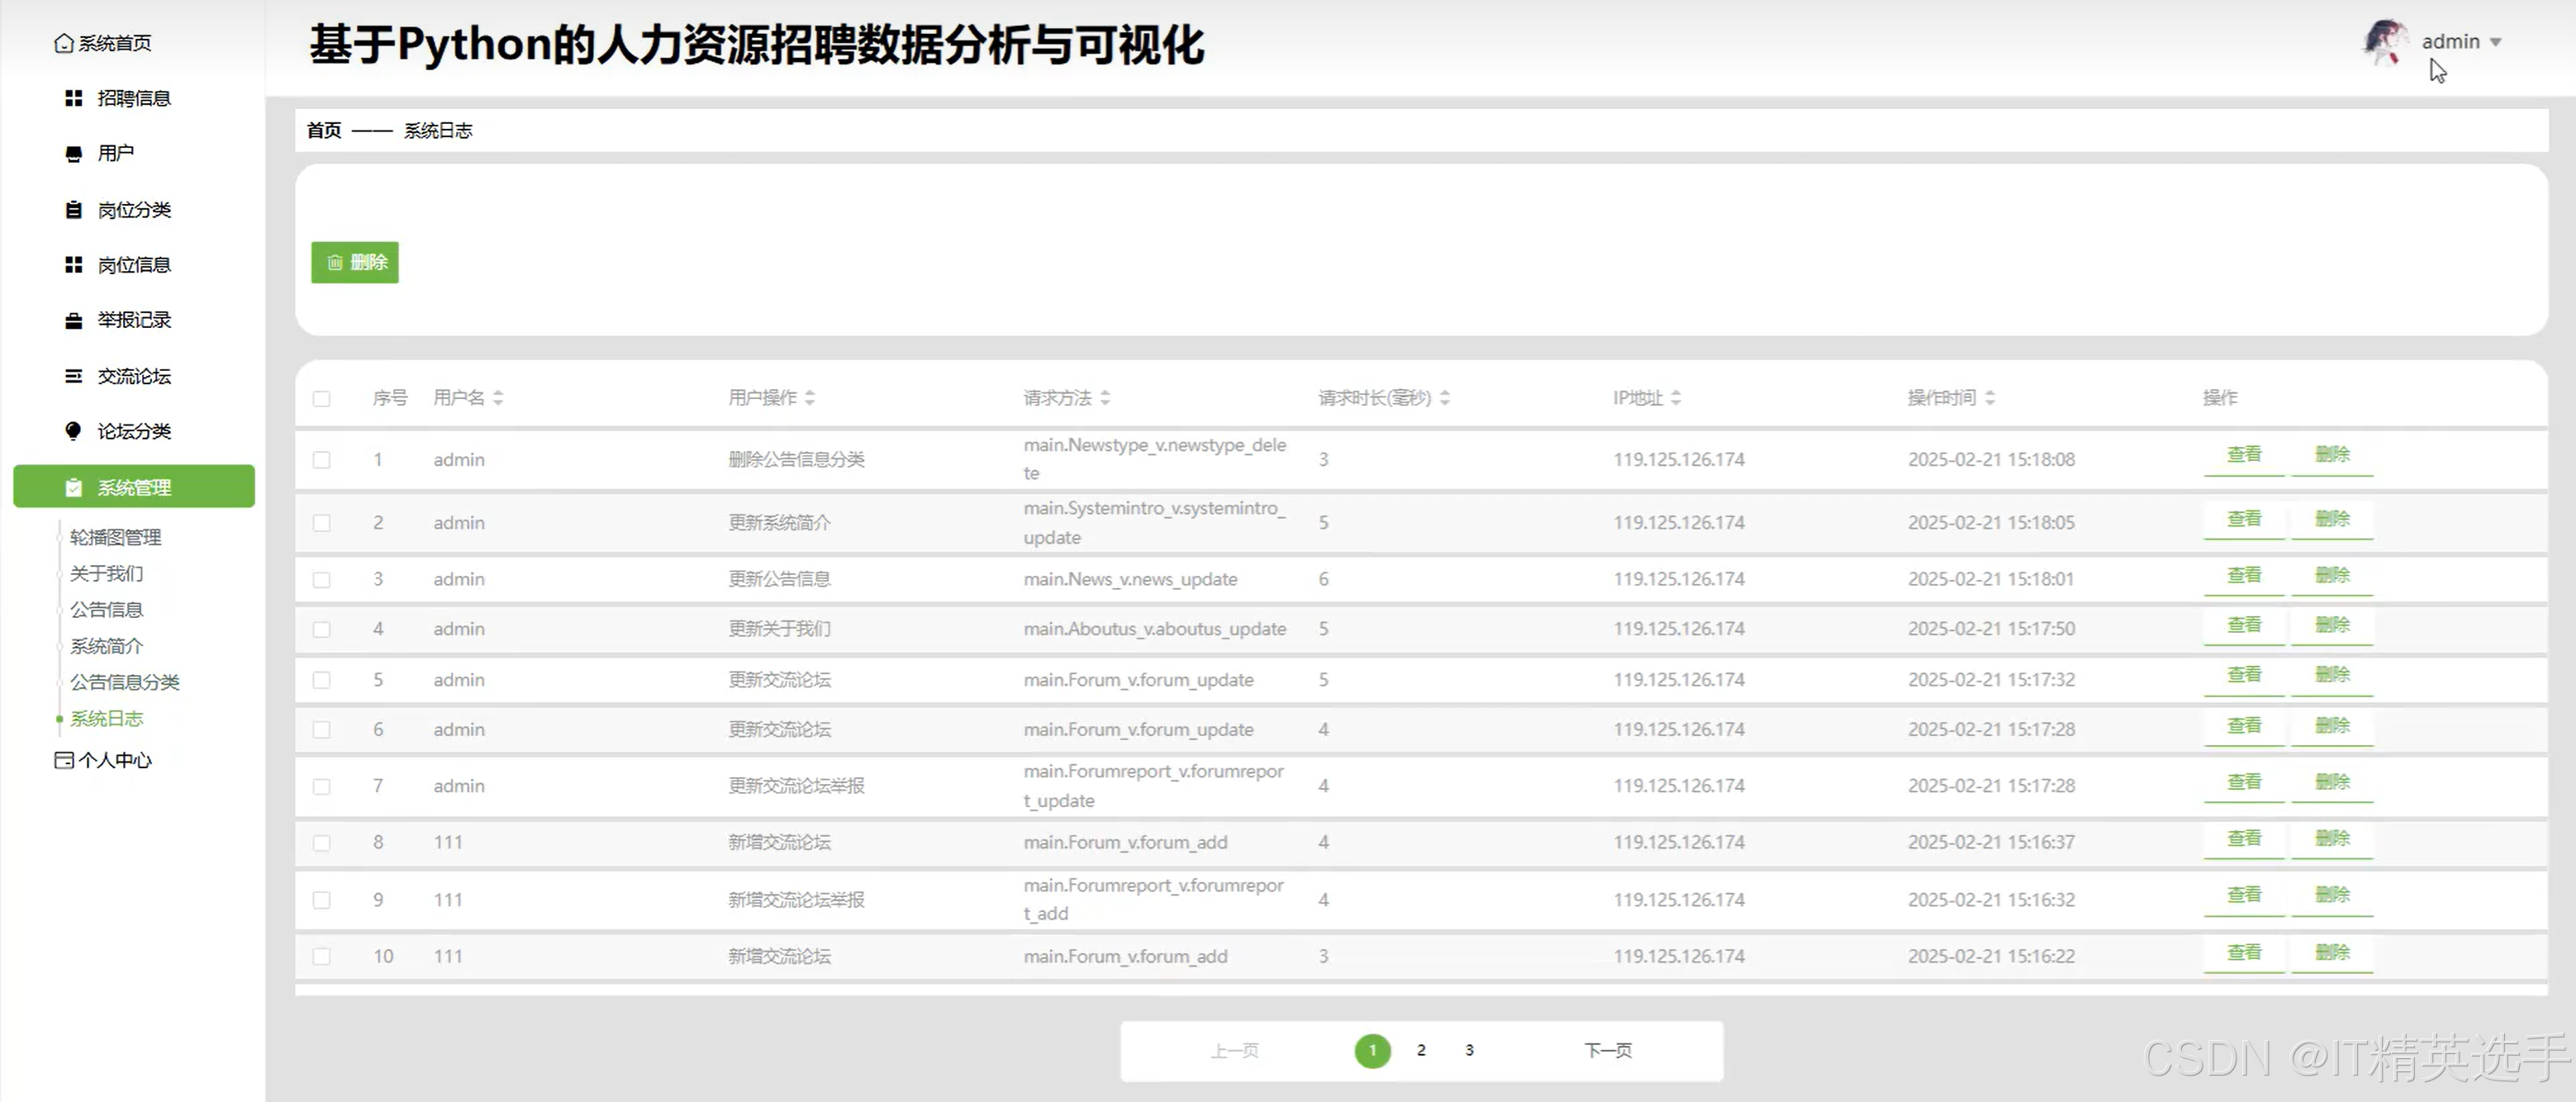Click the bulb icon beside 论坛分类

pyautogui.click(x=73, y=431)
